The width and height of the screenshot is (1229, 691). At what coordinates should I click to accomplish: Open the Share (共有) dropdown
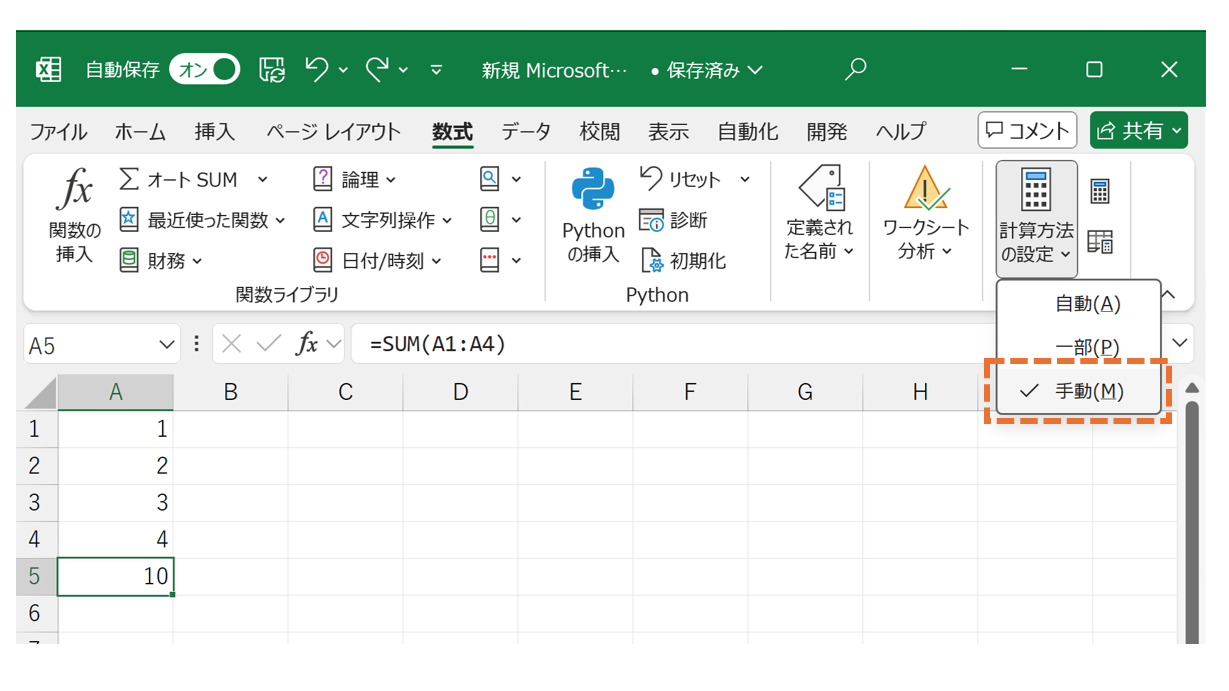tap(1139, 130)
